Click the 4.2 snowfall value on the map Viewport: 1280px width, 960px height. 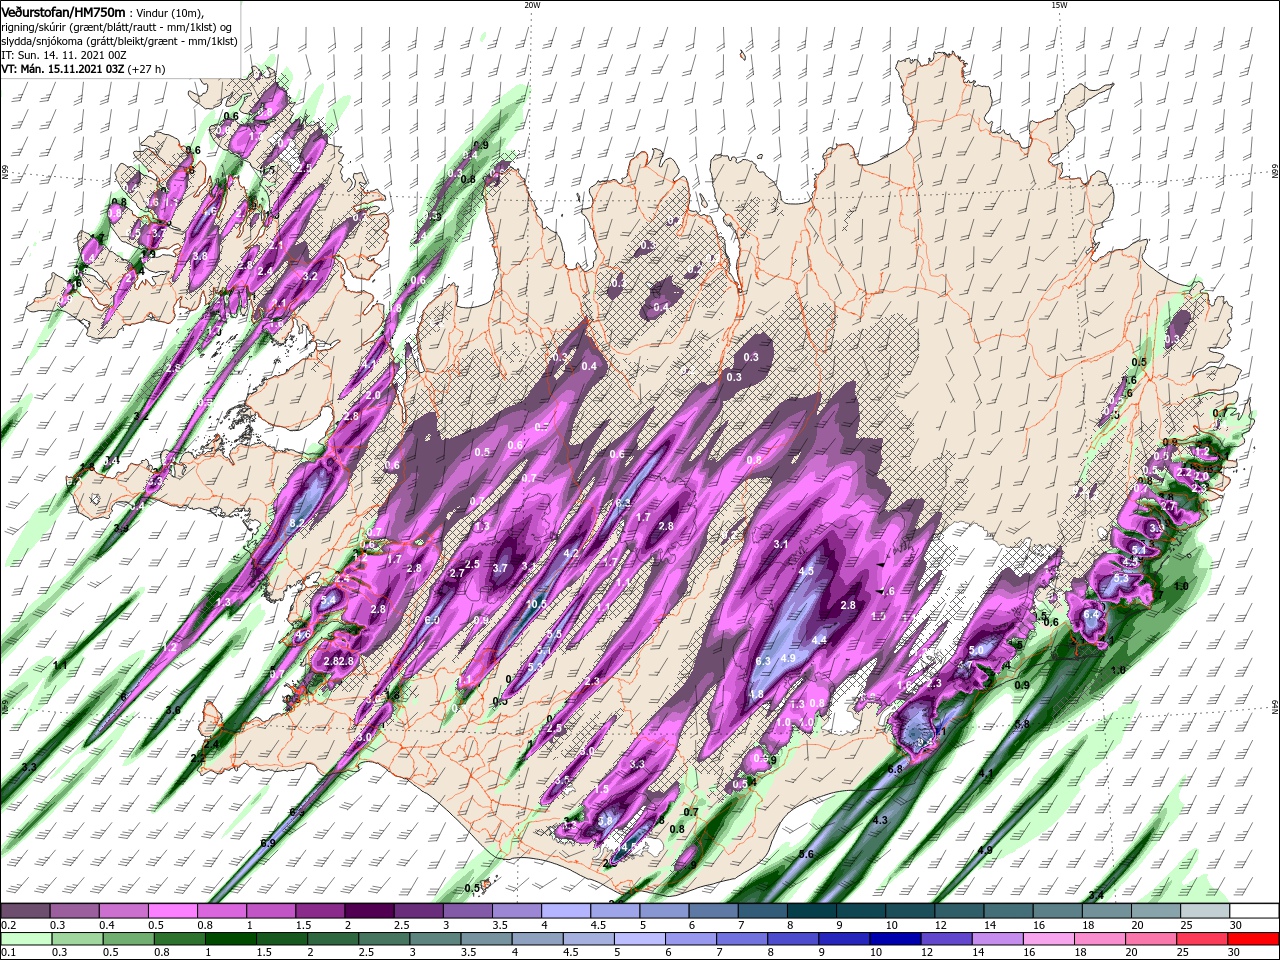tap(572, 553)
